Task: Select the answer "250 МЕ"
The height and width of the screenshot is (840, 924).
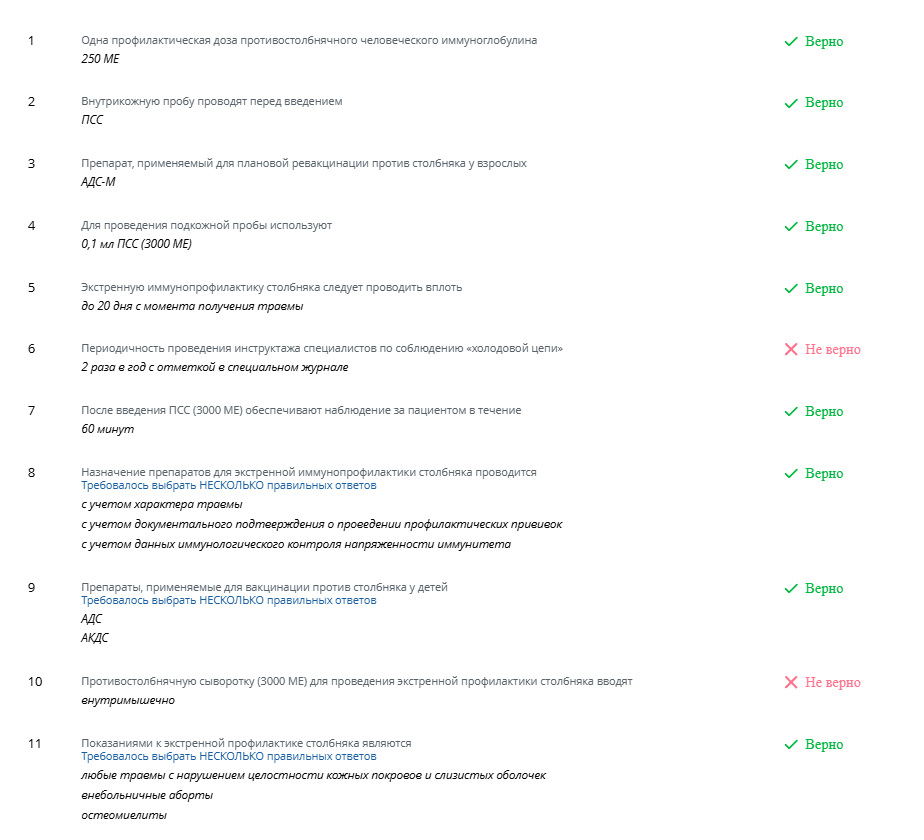Action: [100, 59]
